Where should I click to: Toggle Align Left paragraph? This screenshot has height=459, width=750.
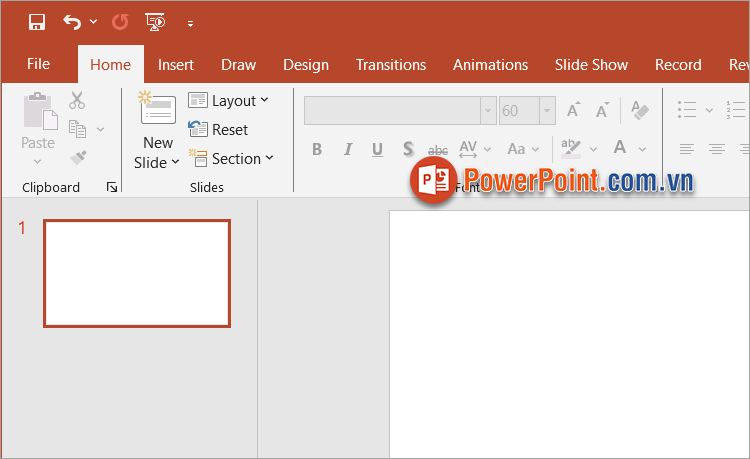[686, 149]
